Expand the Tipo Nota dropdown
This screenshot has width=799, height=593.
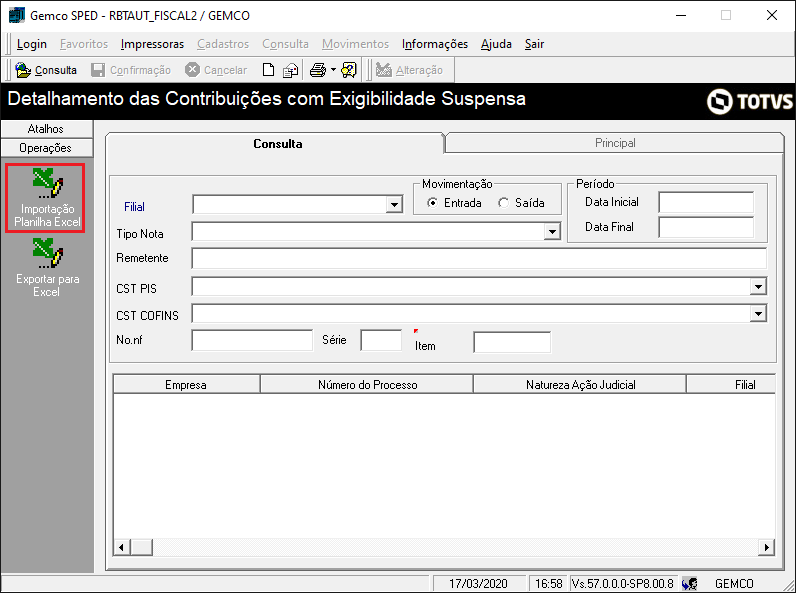point(552,232)
